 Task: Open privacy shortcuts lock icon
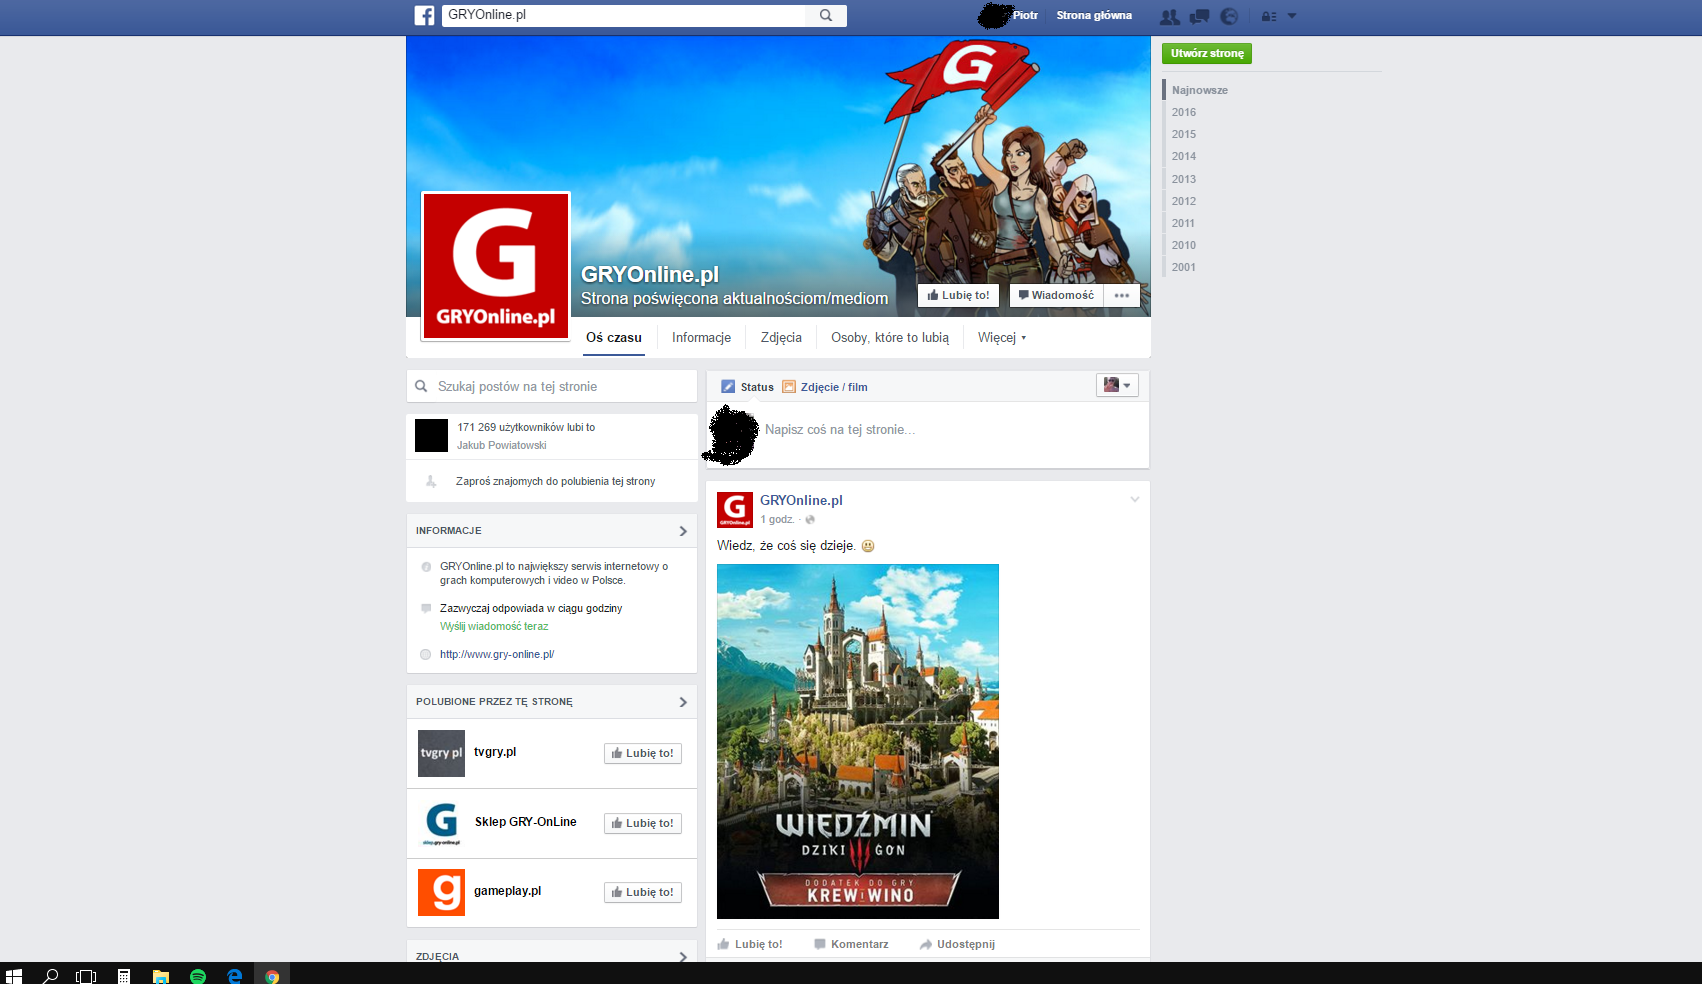pos(1269,16)
